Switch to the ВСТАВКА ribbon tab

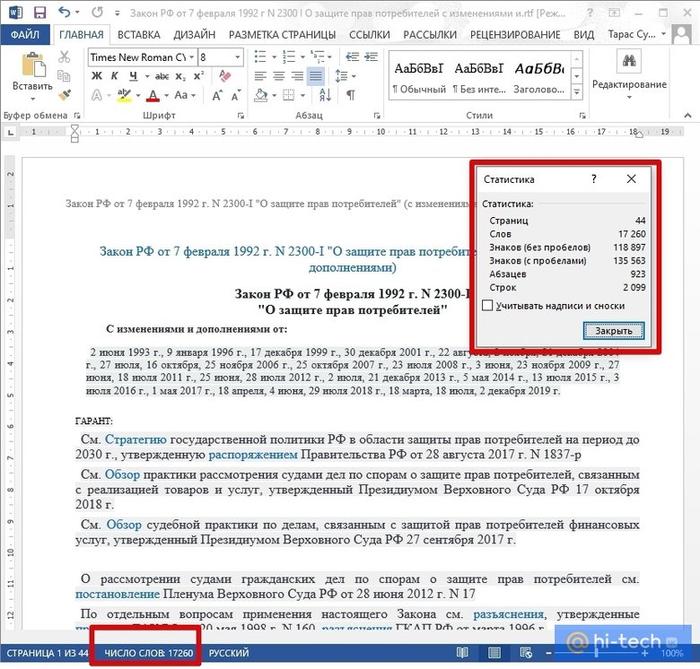click(x=138, y=34)
